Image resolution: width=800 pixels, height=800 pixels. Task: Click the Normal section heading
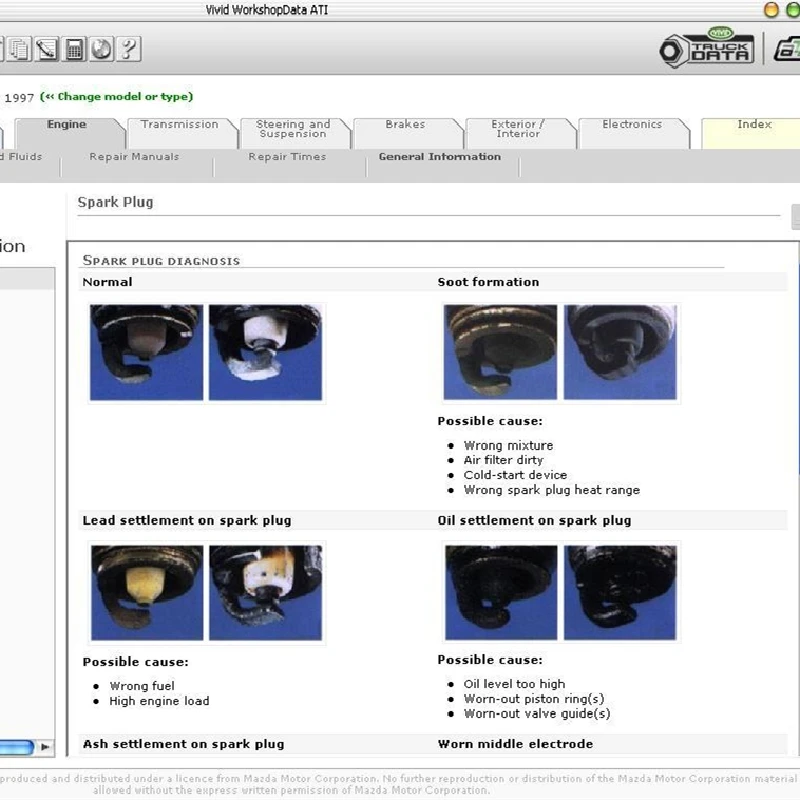(x=107, y=282)
